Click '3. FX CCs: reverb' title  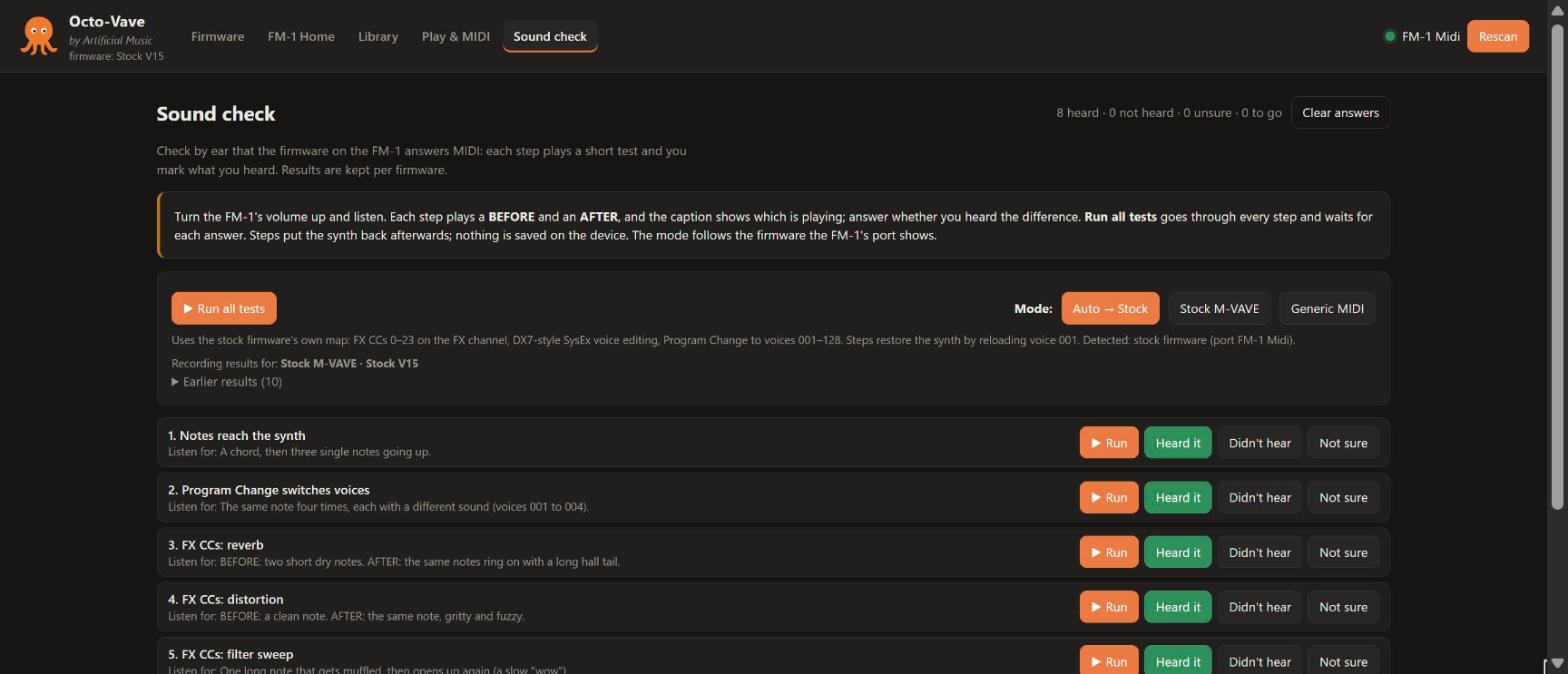pyautogui.click(x=216, y=545)
